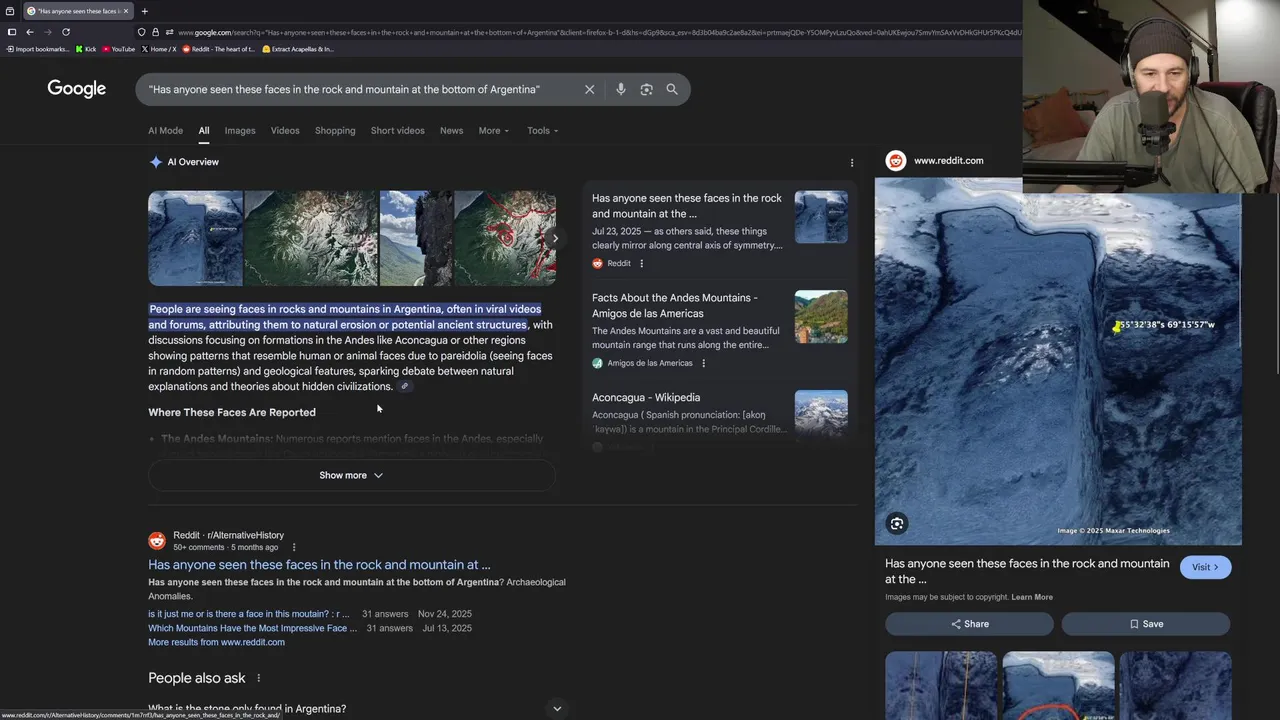1280x720 pixels.
Task: Open related image with red outline
Action: 1058,686
